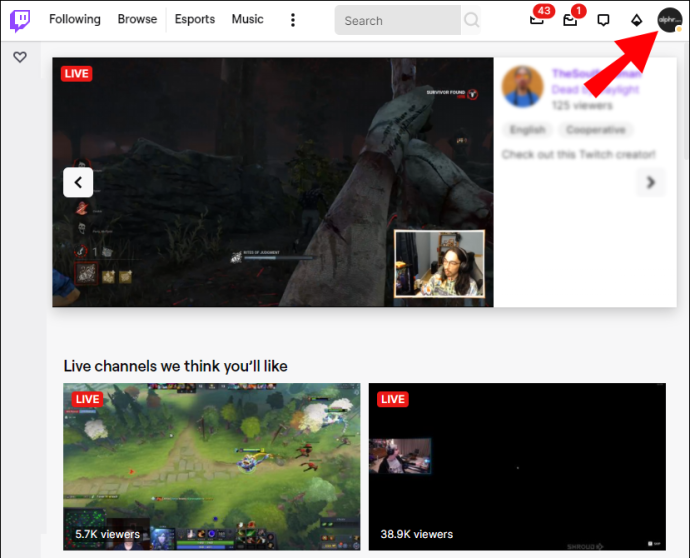690x558 pixels.
Task: Click the Get Bits diamond icon
Action: (x=636, y=20)
